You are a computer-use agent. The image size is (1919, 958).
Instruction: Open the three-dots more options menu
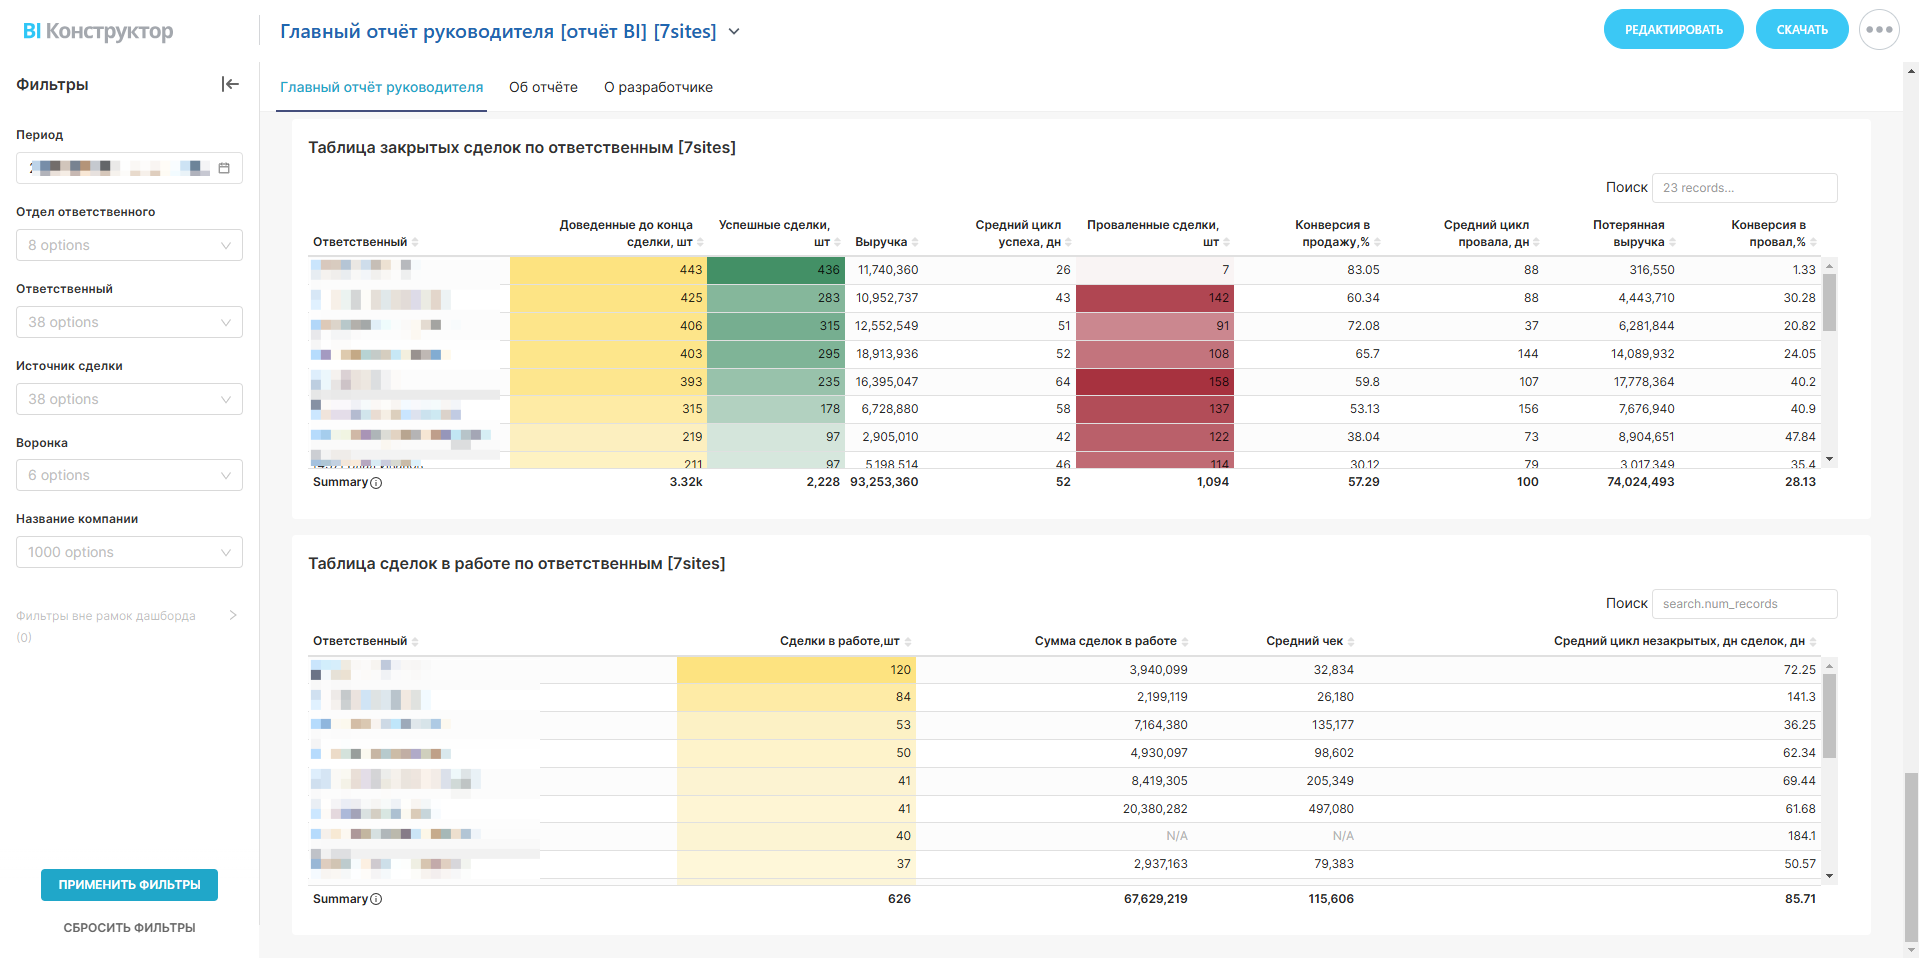click(1878, 30)
